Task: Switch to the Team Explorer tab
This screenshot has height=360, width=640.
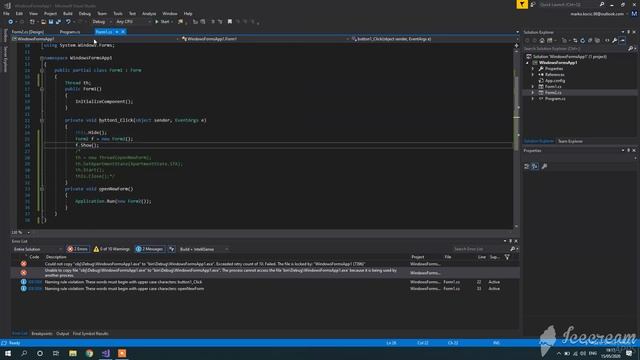Action: 570,141
